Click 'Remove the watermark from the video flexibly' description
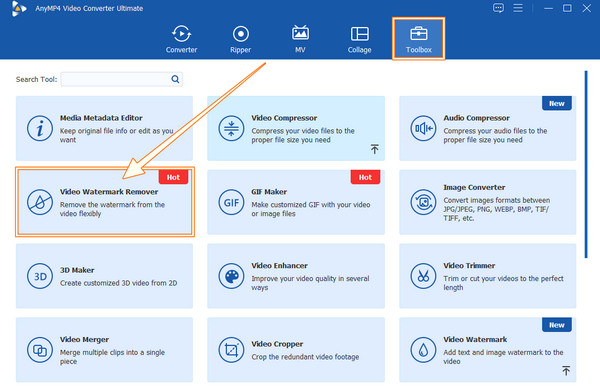This screenshot has height=387, width=600. (x=112, y=209)
